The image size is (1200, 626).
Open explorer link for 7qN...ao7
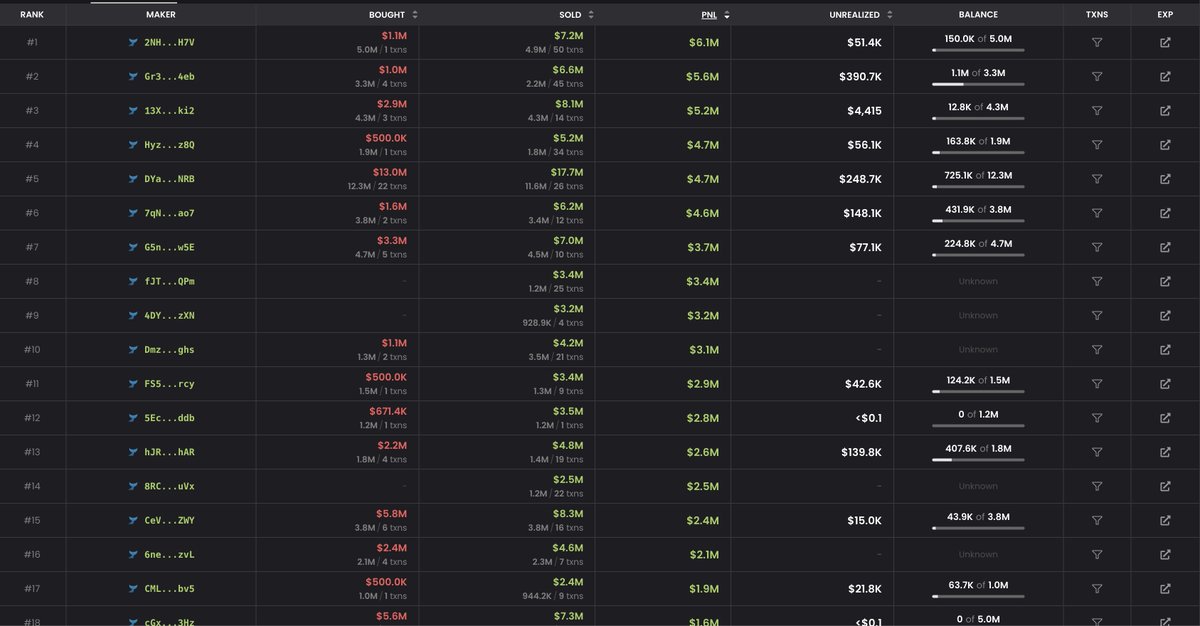click(x=1165, y=213)
